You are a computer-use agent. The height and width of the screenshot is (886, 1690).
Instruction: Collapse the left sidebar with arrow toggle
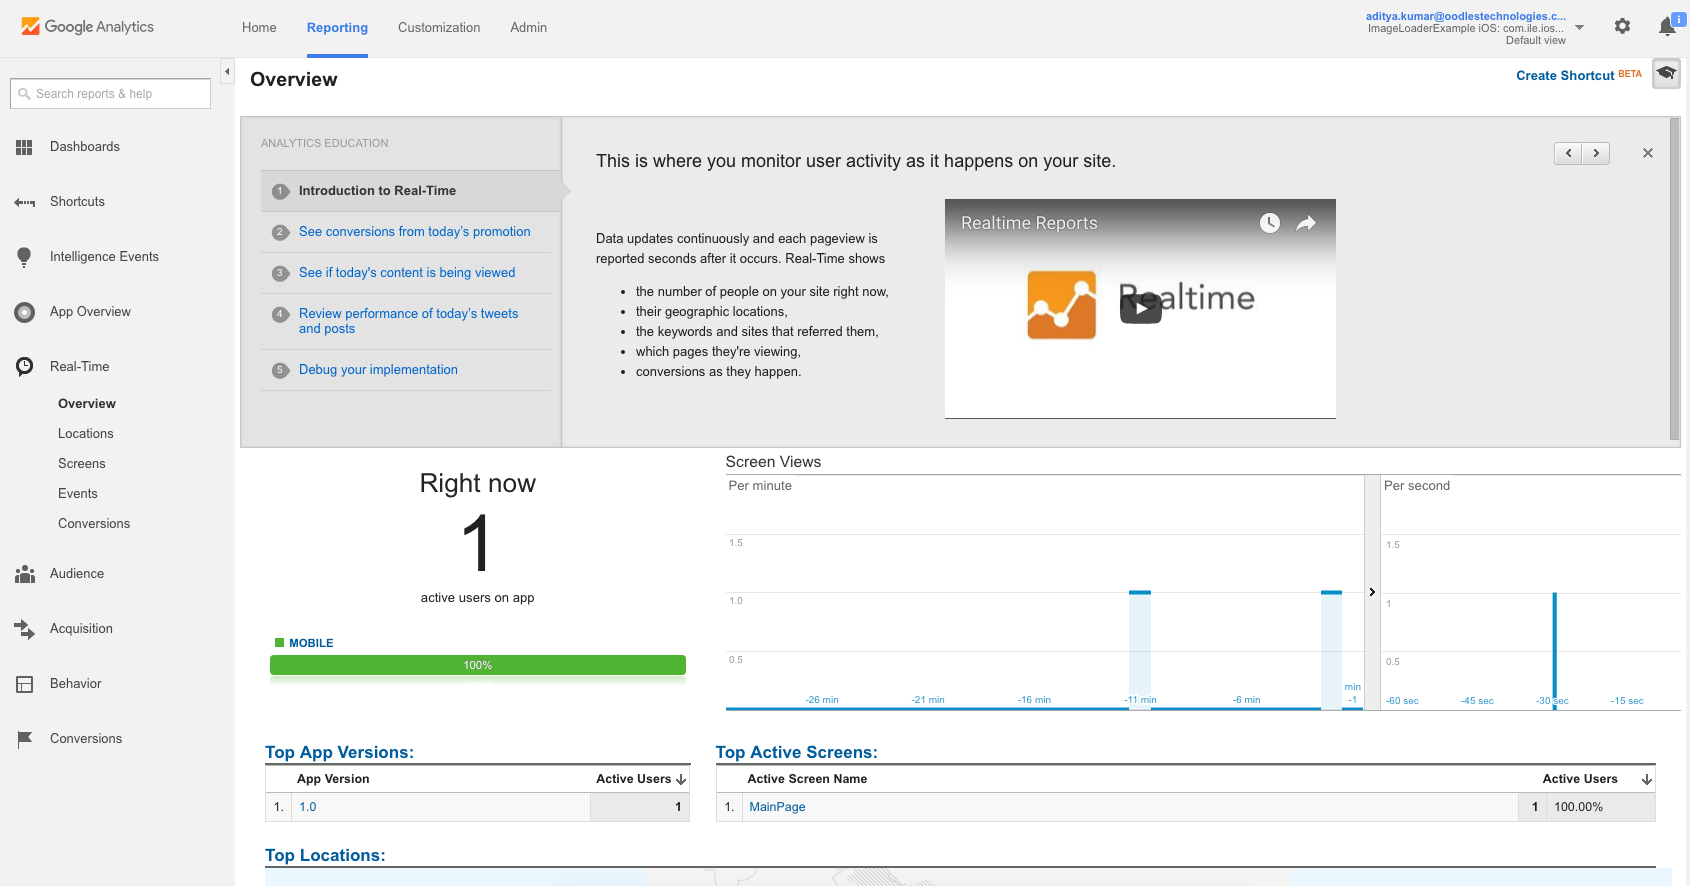[x=227, y=72]
